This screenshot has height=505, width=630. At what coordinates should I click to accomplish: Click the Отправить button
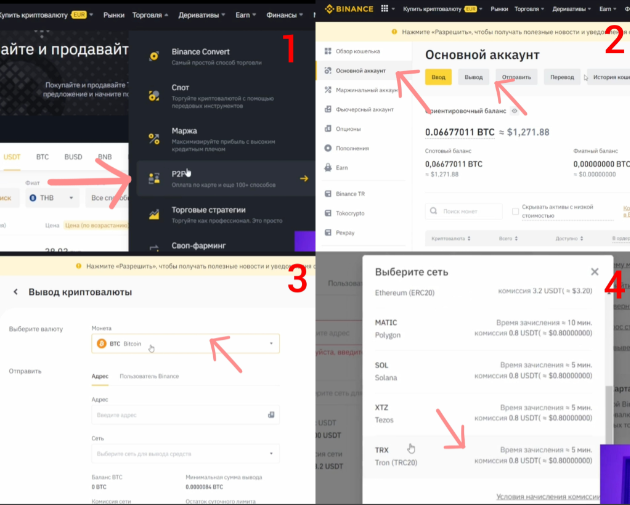(516, 77)
